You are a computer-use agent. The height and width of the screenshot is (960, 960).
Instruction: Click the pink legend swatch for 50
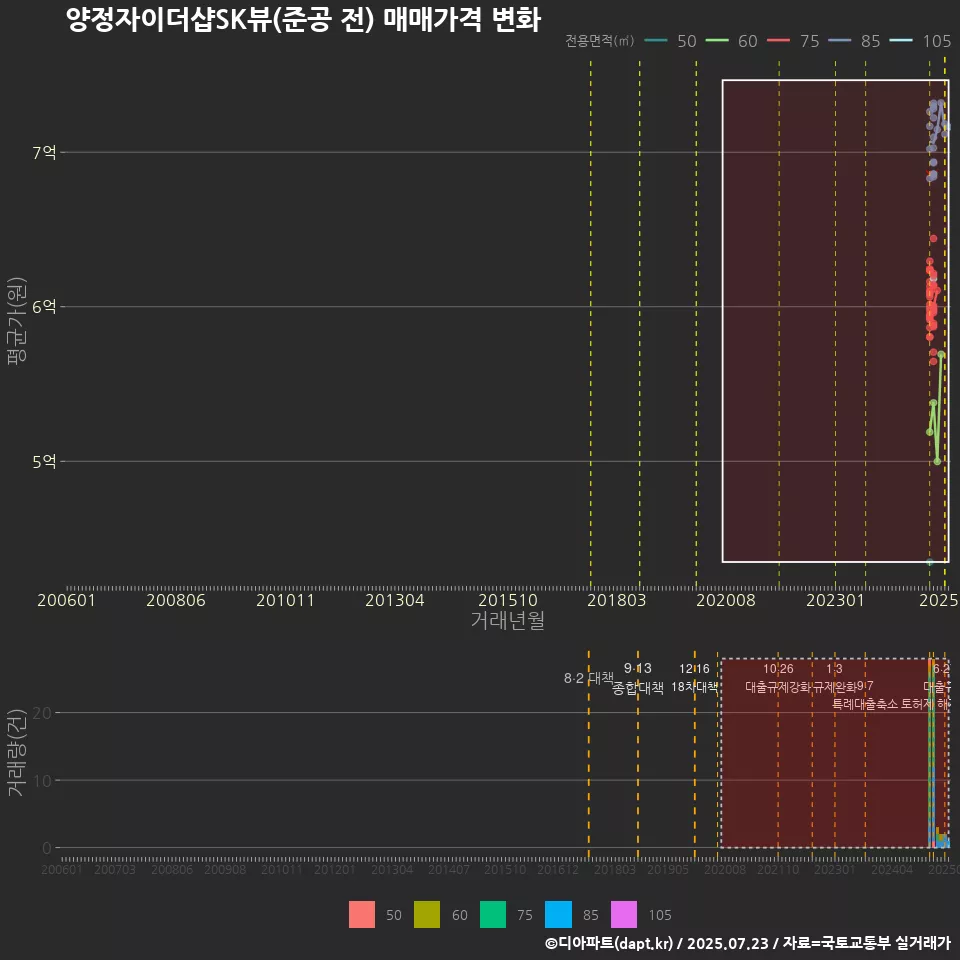coord(362,915)
